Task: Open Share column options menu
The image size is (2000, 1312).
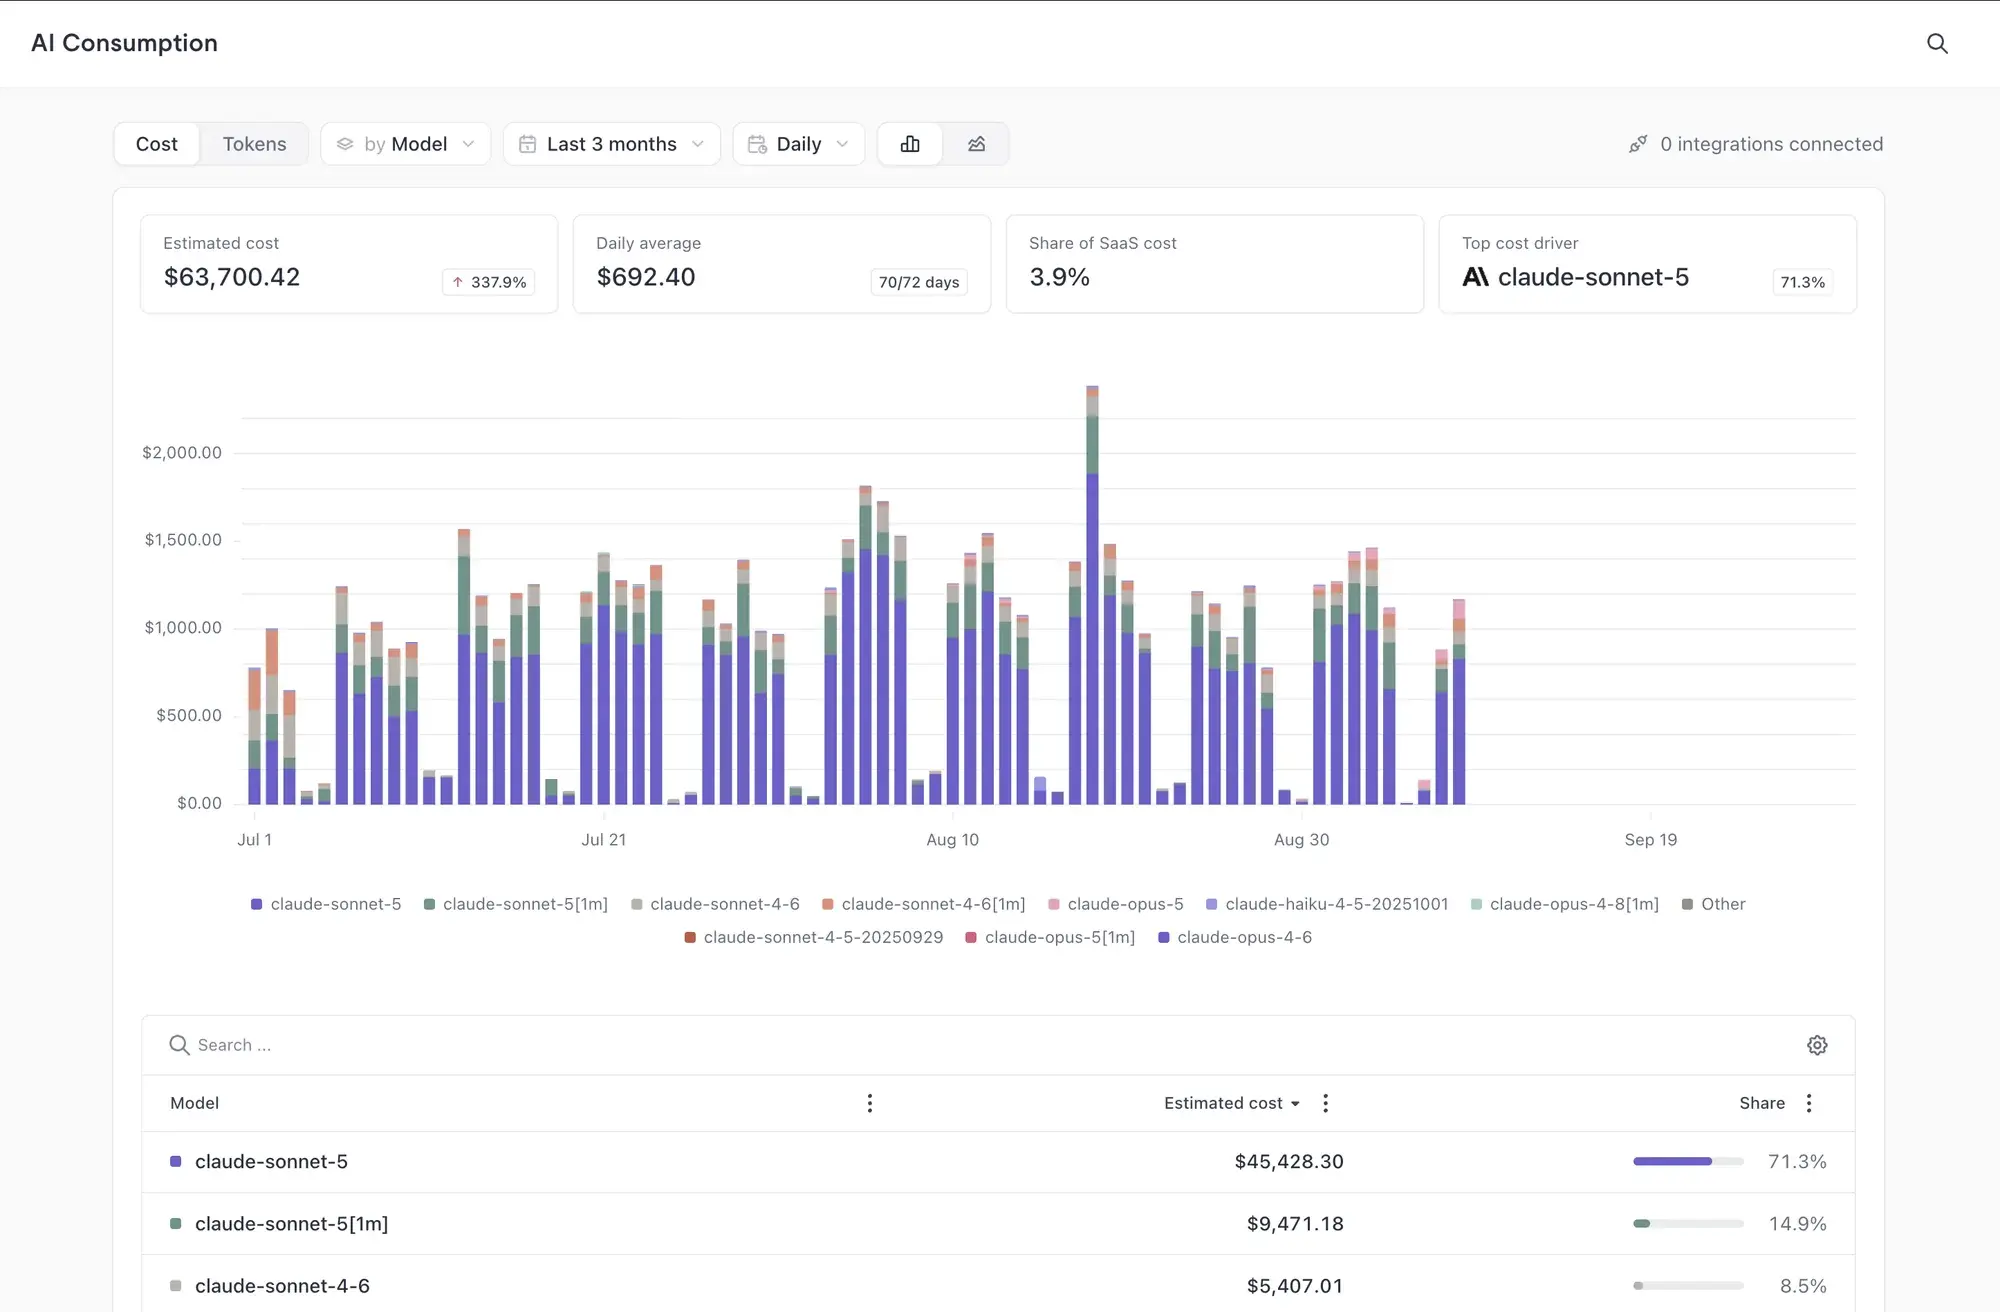Action: pos(1809,1103)
